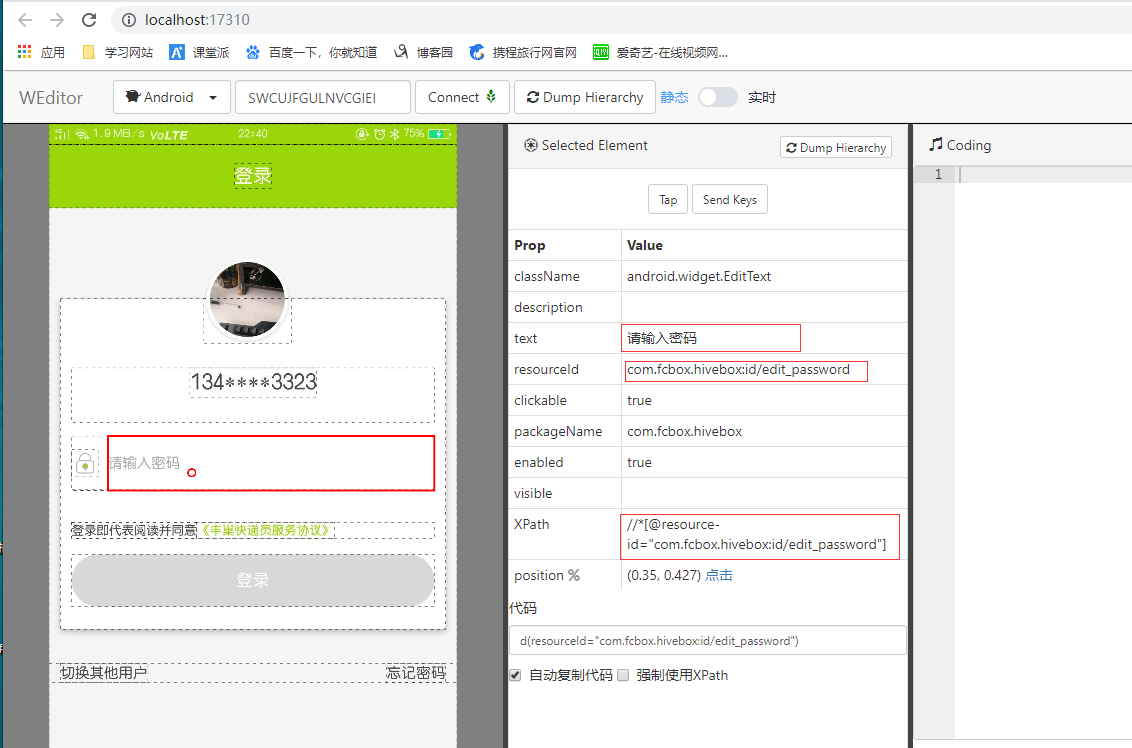Open the 学习网站 bookmark folder
The width and height of the screenshot is (1132, 748).
coord(118,52)
